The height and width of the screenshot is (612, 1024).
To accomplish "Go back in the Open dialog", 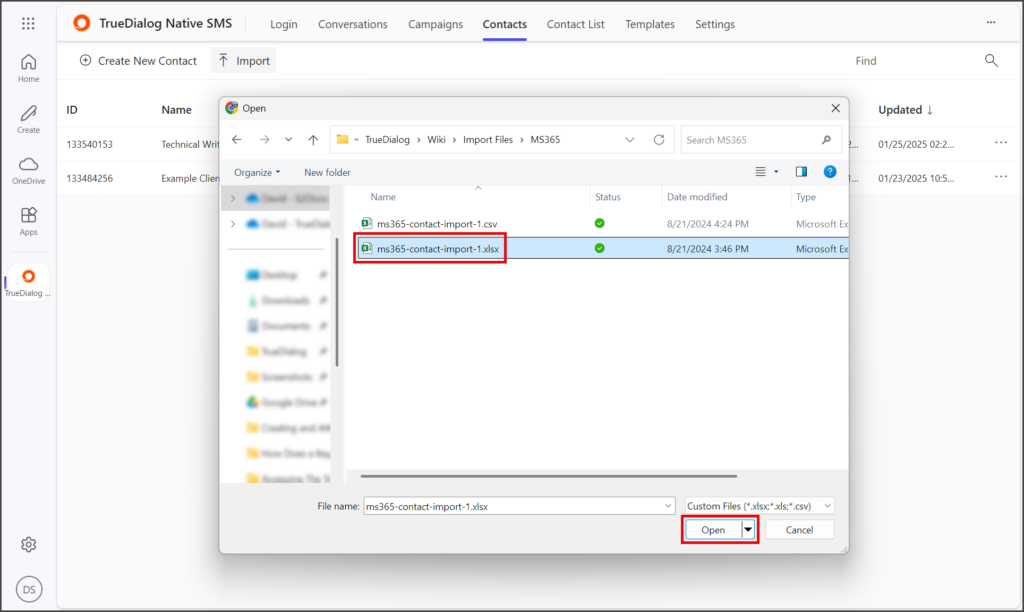I will click(x=236, y=139).
